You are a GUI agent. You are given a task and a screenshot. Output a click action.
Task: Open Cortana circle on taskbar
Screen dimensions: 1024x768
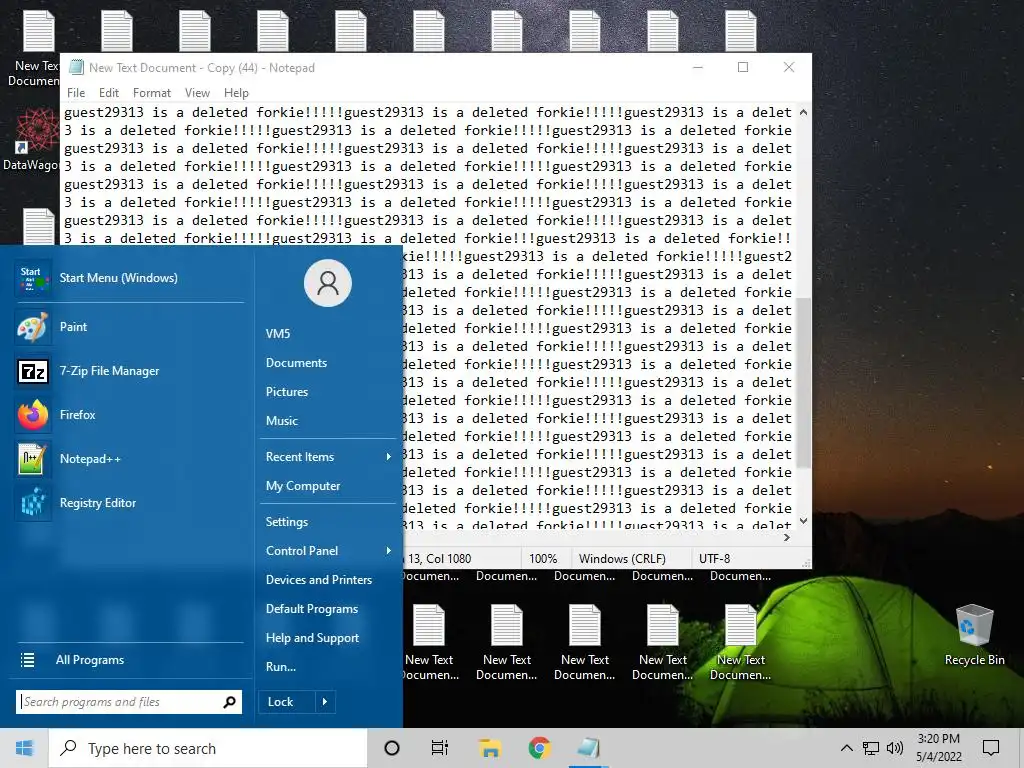[x=392, y=748]
